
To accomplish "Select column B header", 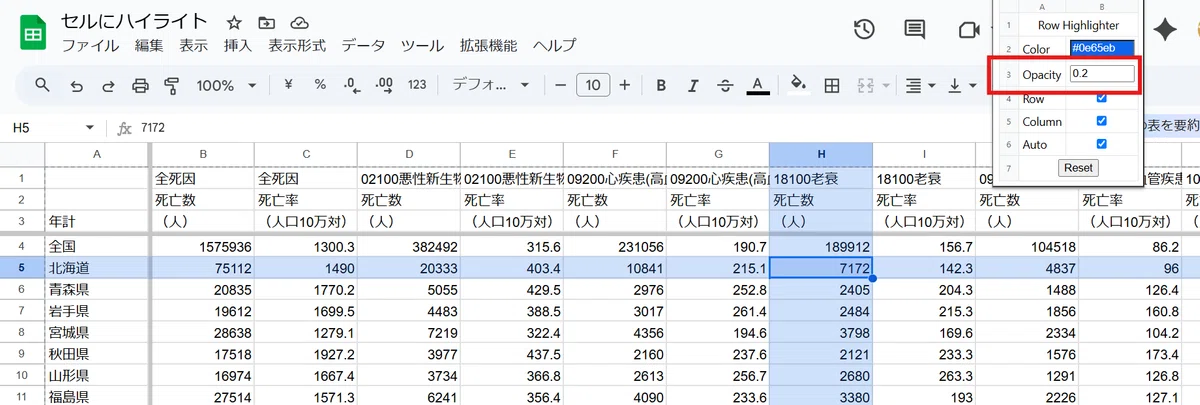I will [203, 153].
